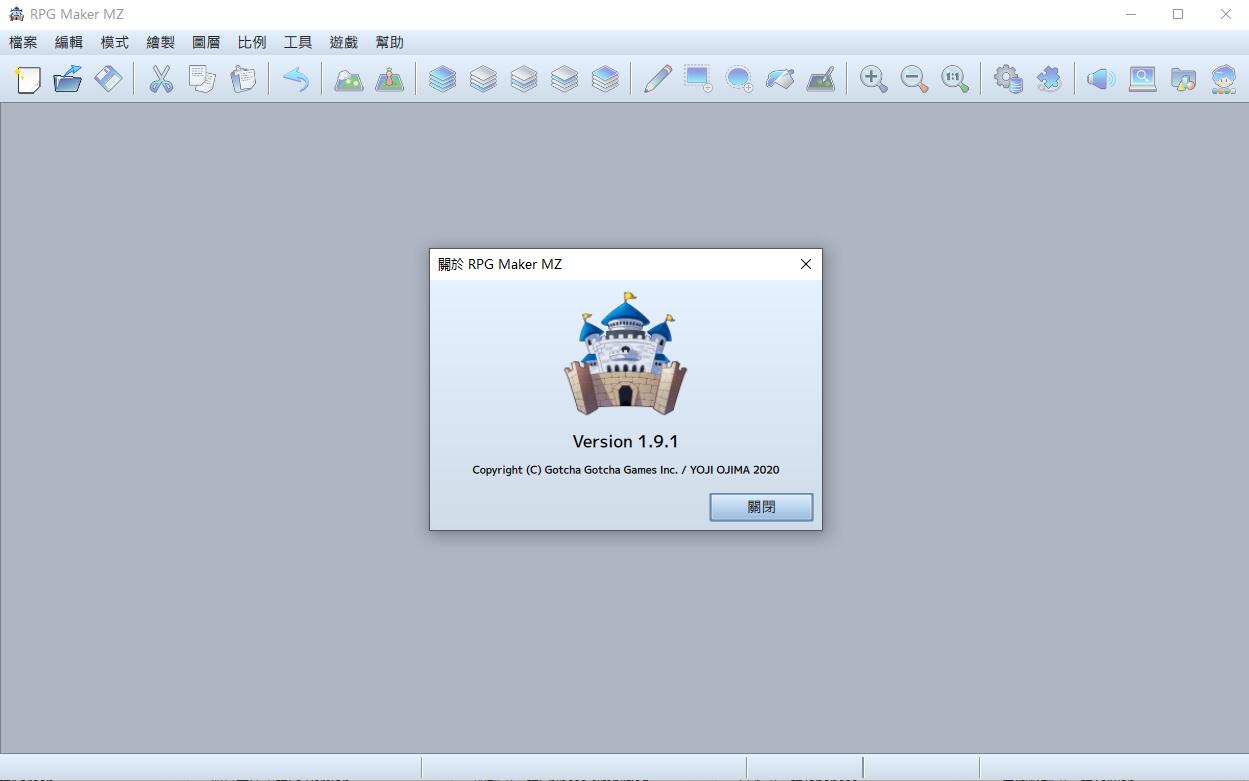The image size is (1249, 781).
Task: Click the 關閉 button in the About dialog
Action: (761, 507)
